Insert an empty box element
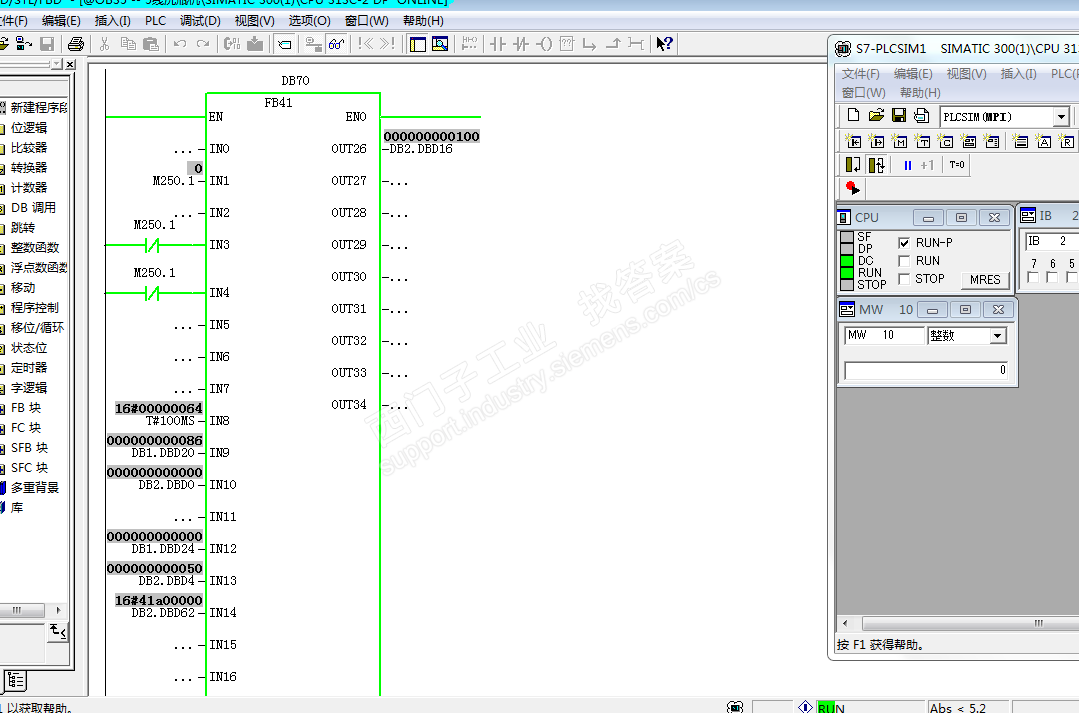This screenshot has height=713, width=1079. click(x=566, y=44)
